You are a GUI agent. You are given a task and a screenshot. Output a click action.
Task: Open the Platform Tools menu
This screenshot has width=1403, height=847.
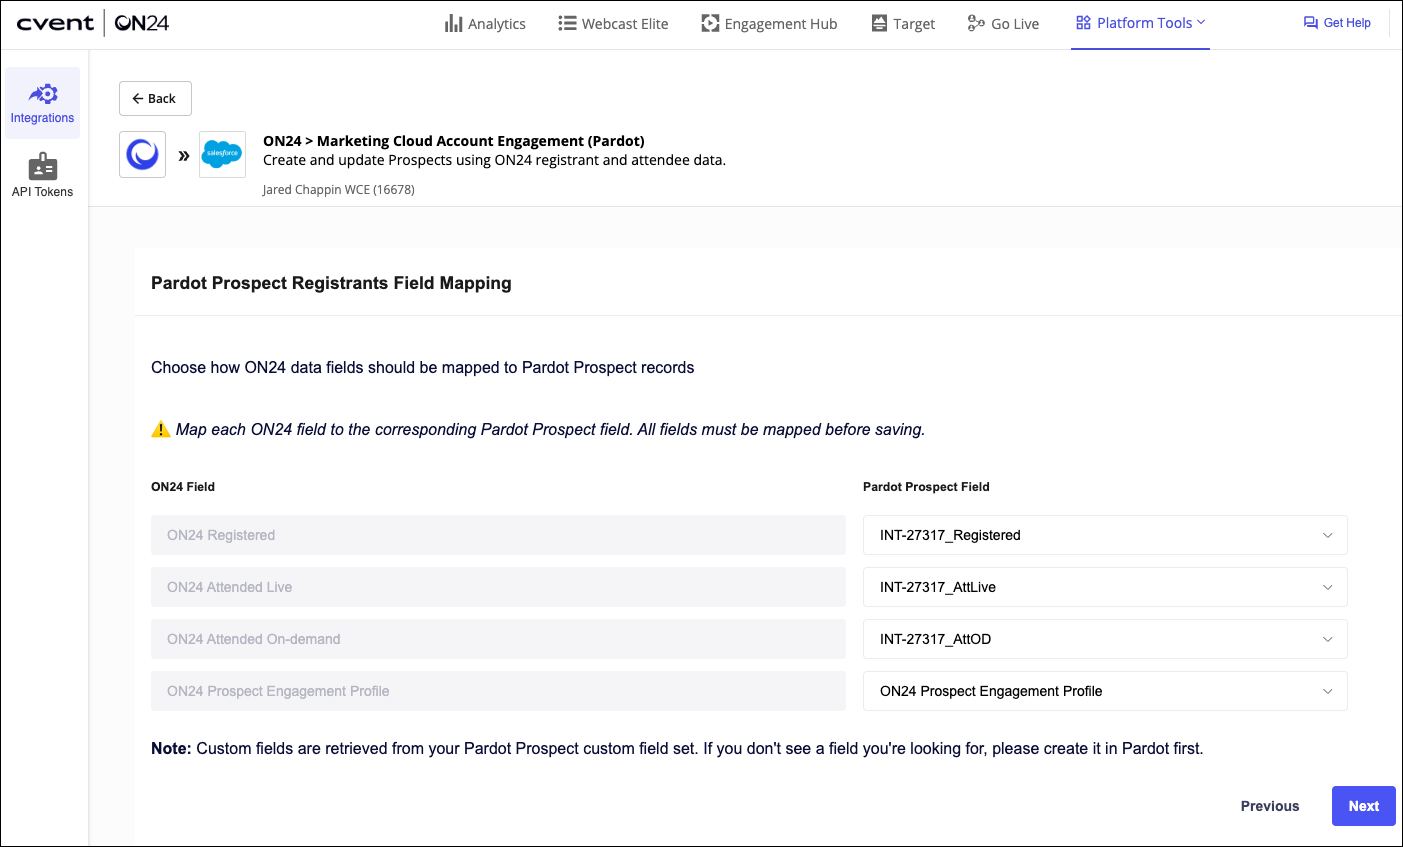pyautogui.click(x=1140, y=23)
